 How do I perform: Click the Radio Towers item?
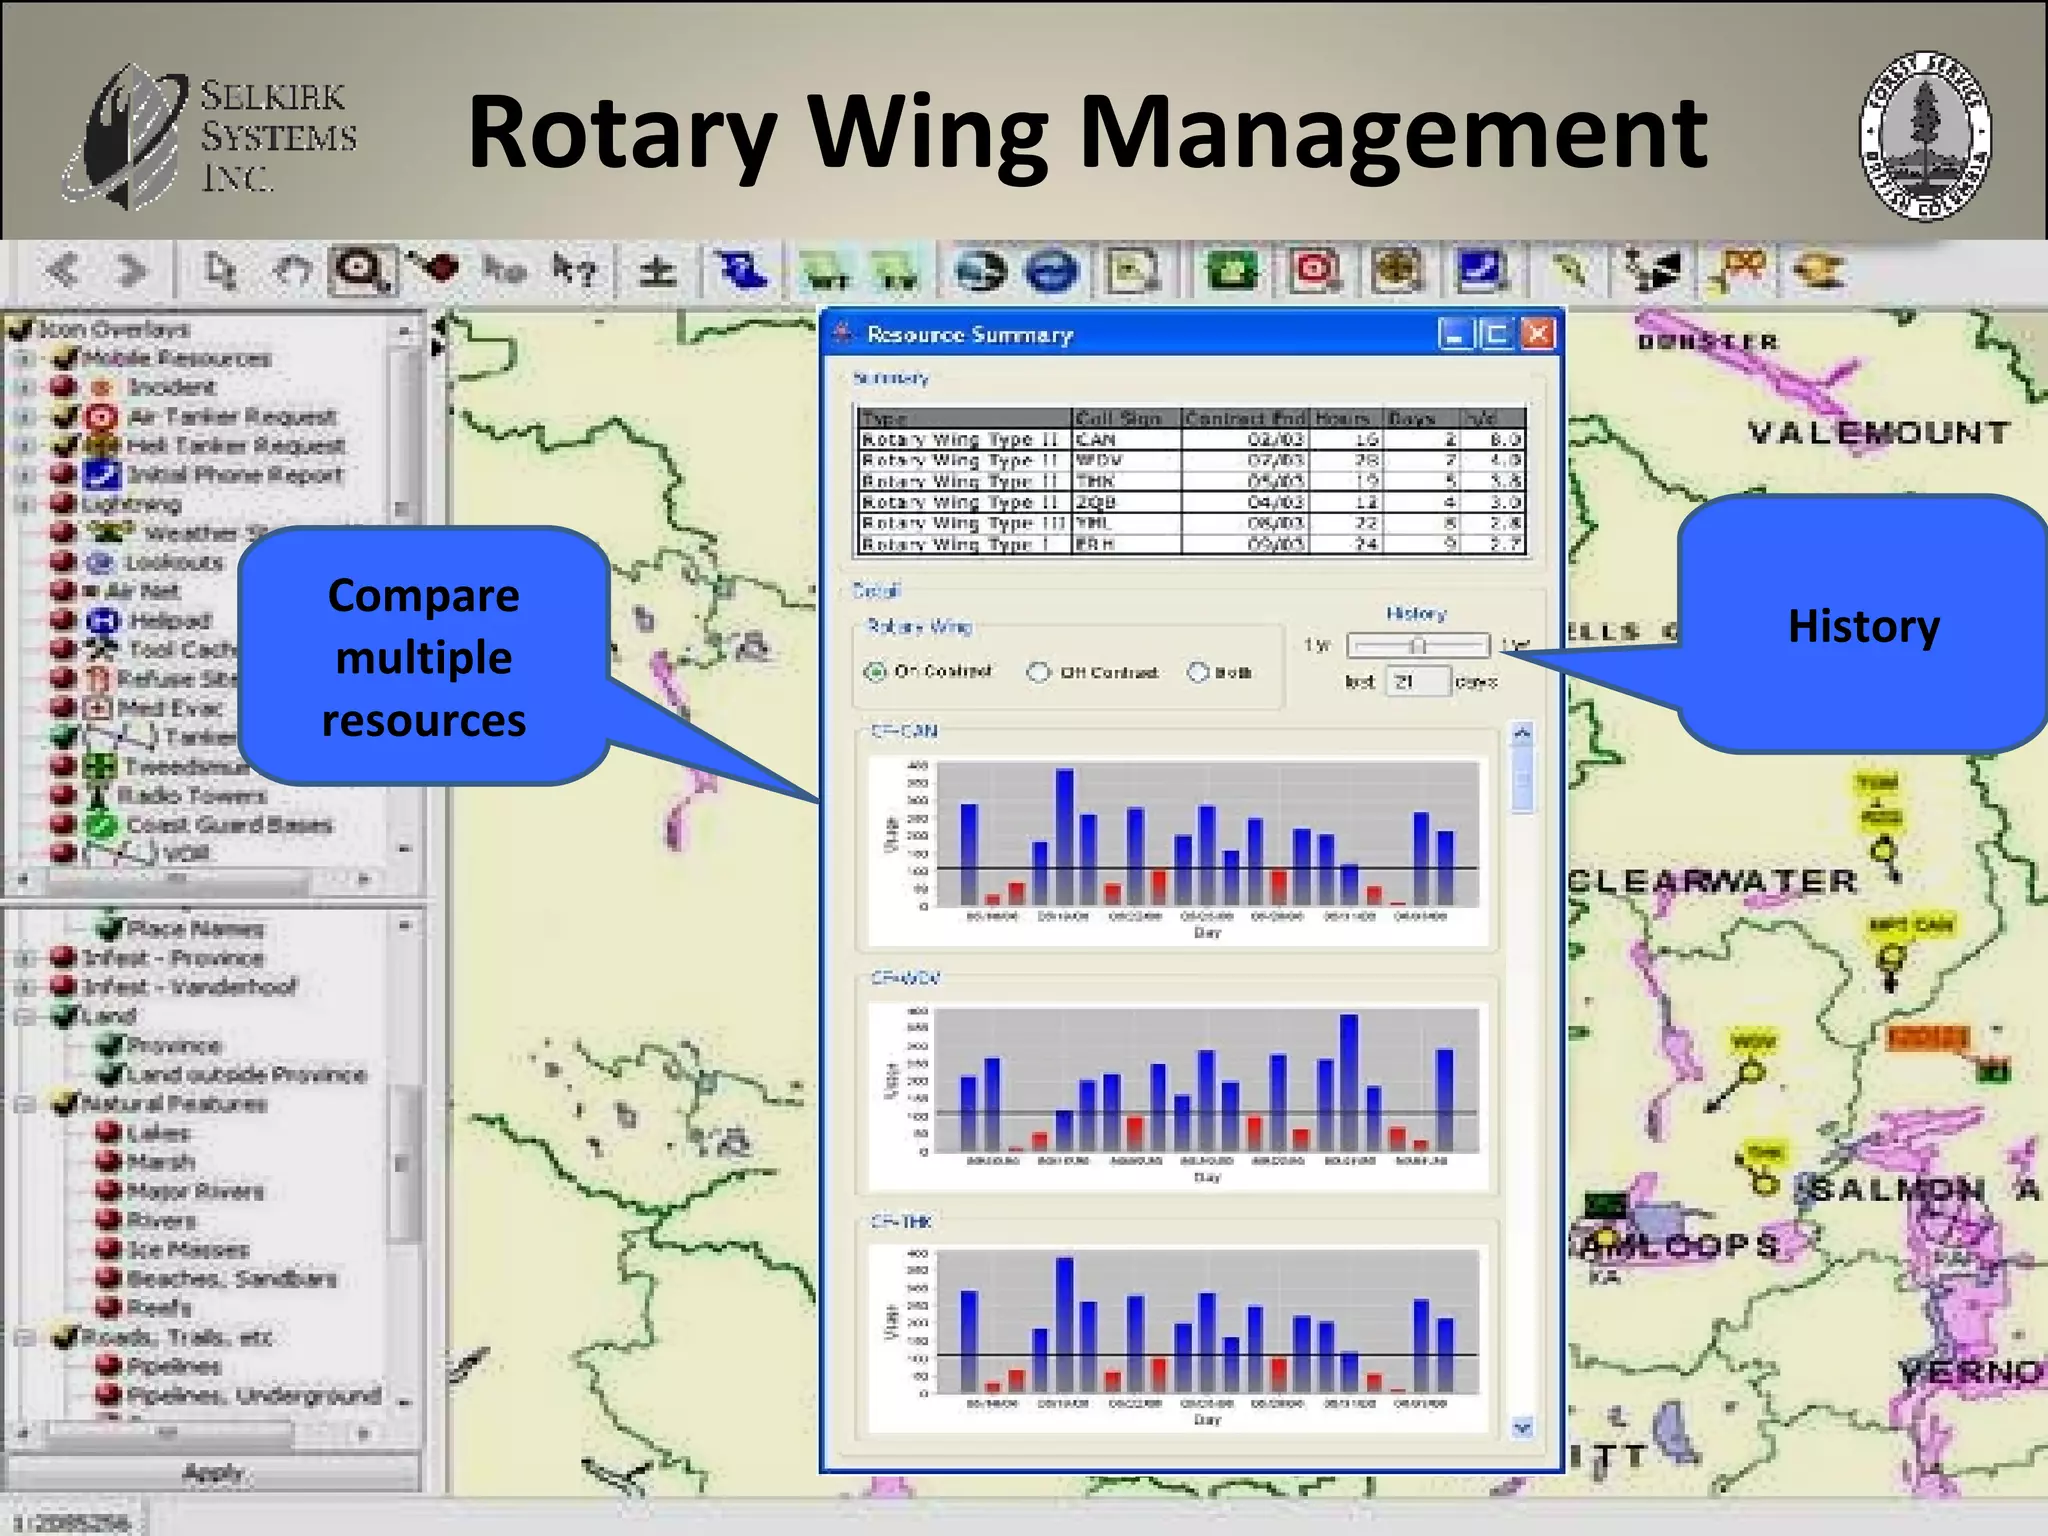click(193, 796)
